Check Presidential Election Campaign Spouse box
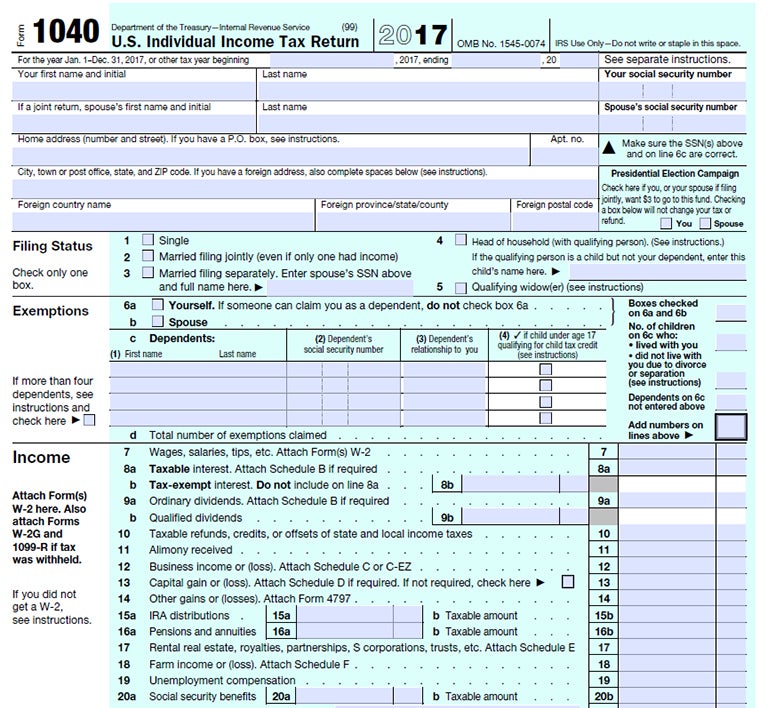The image size is (768, 708). pyautogui.click(x=705, y=223)
